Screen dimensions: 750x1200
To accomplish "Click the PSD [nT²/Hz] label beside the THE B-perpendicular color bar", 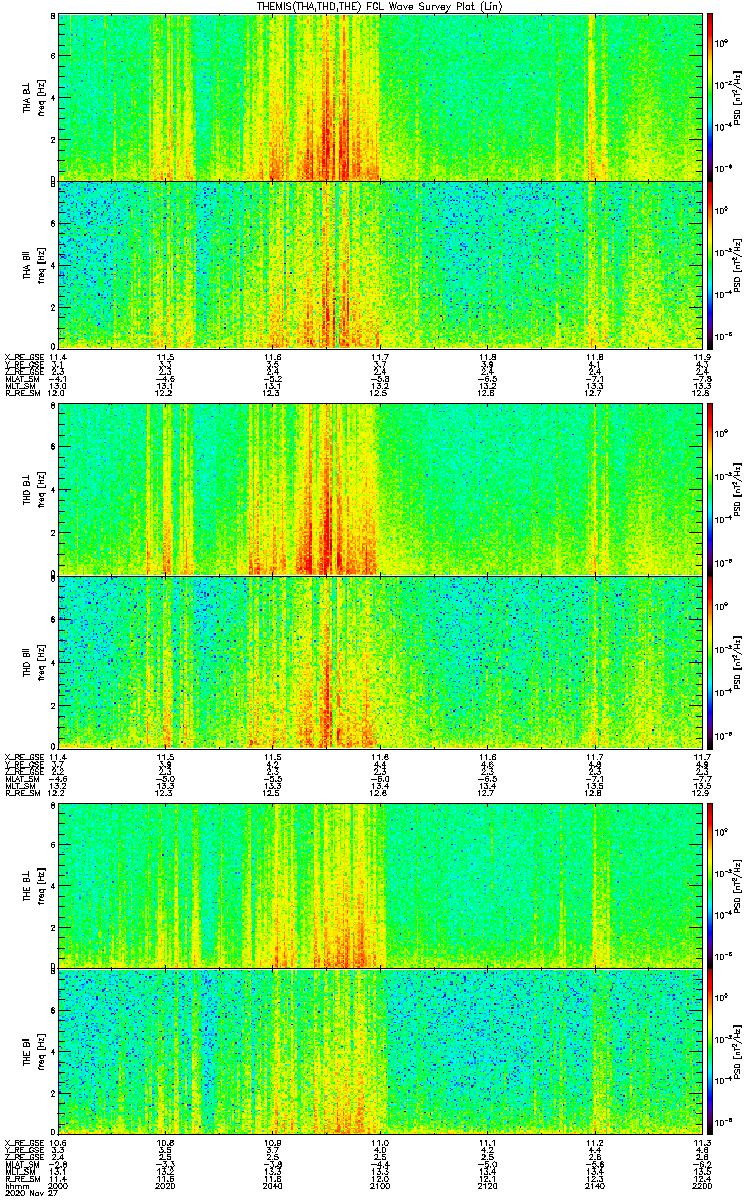I will pos(738,884).
